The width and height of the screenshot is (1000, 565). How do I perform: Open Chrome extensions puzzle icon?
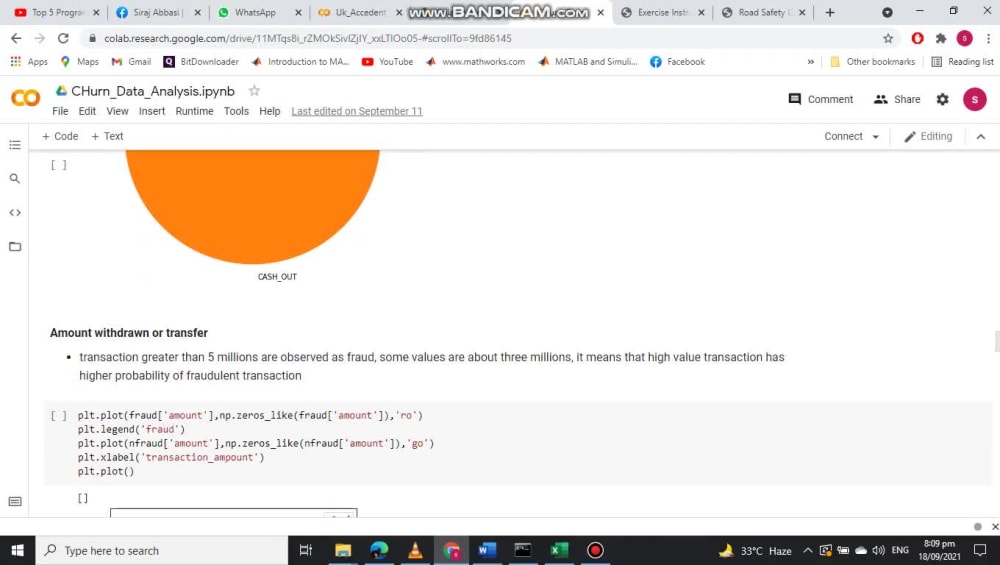pyautogui.click(x=941, y=38)
